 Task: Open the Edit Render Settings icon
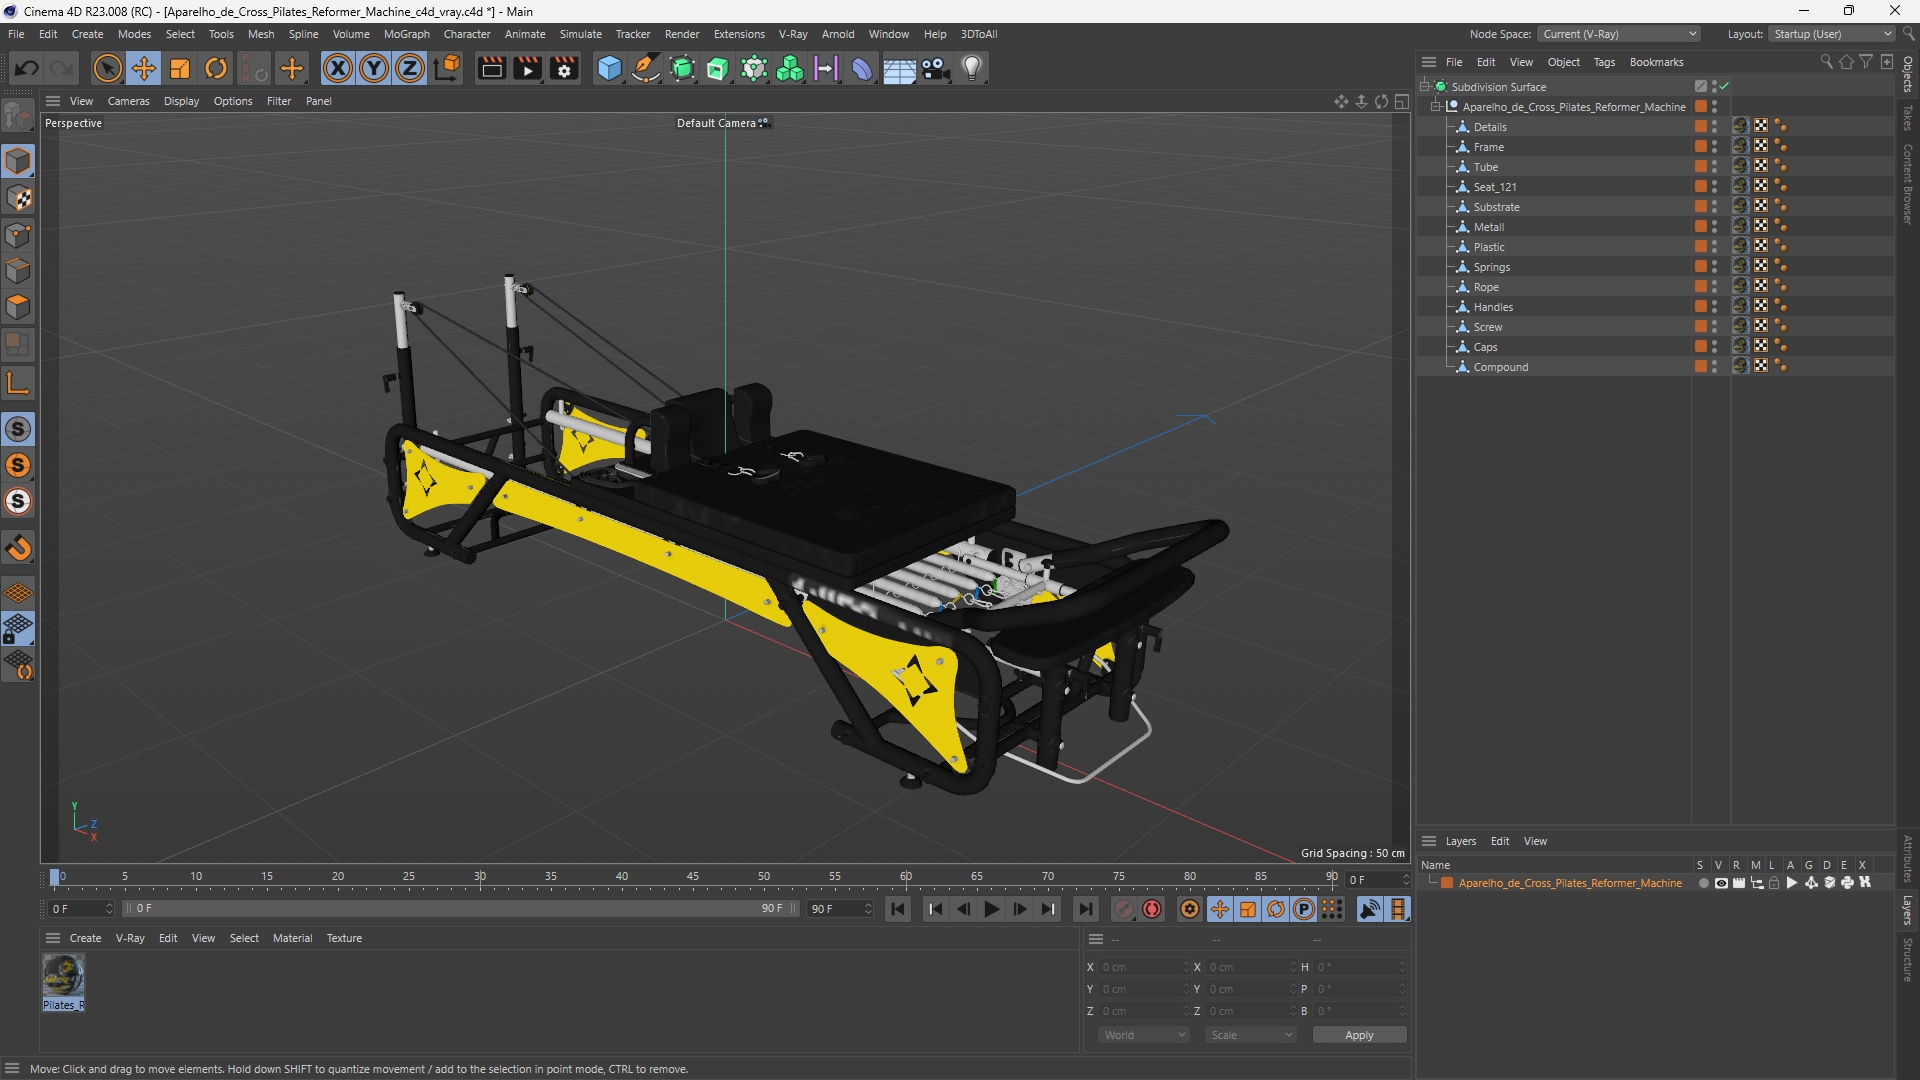(x=565, y=69)
